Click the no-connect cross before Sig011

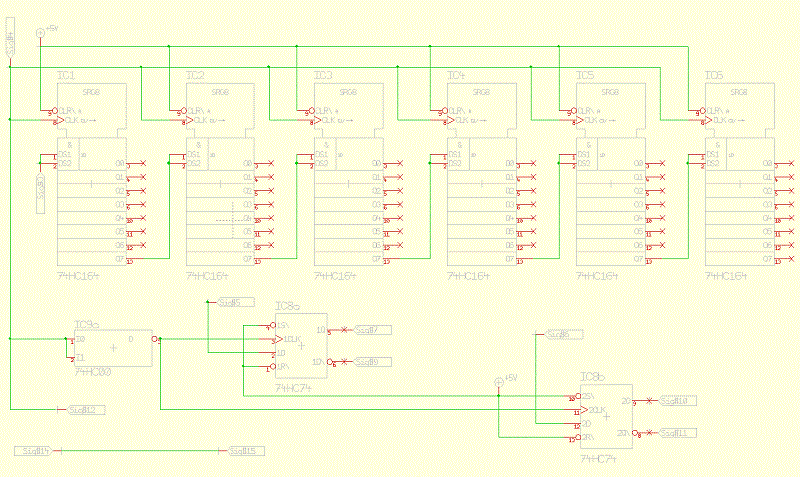pyautogui.click(x=649, y=433)
